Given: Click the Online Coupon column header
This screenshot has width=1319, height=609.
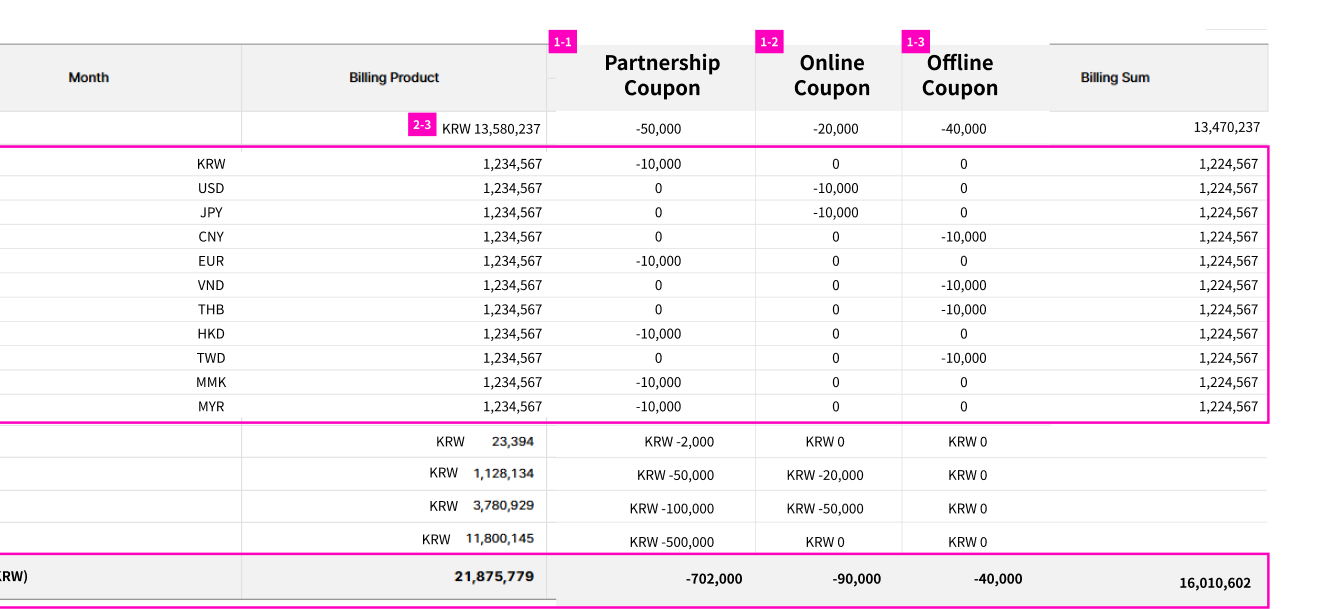Looking at the screenshot, I should [832, 76].
